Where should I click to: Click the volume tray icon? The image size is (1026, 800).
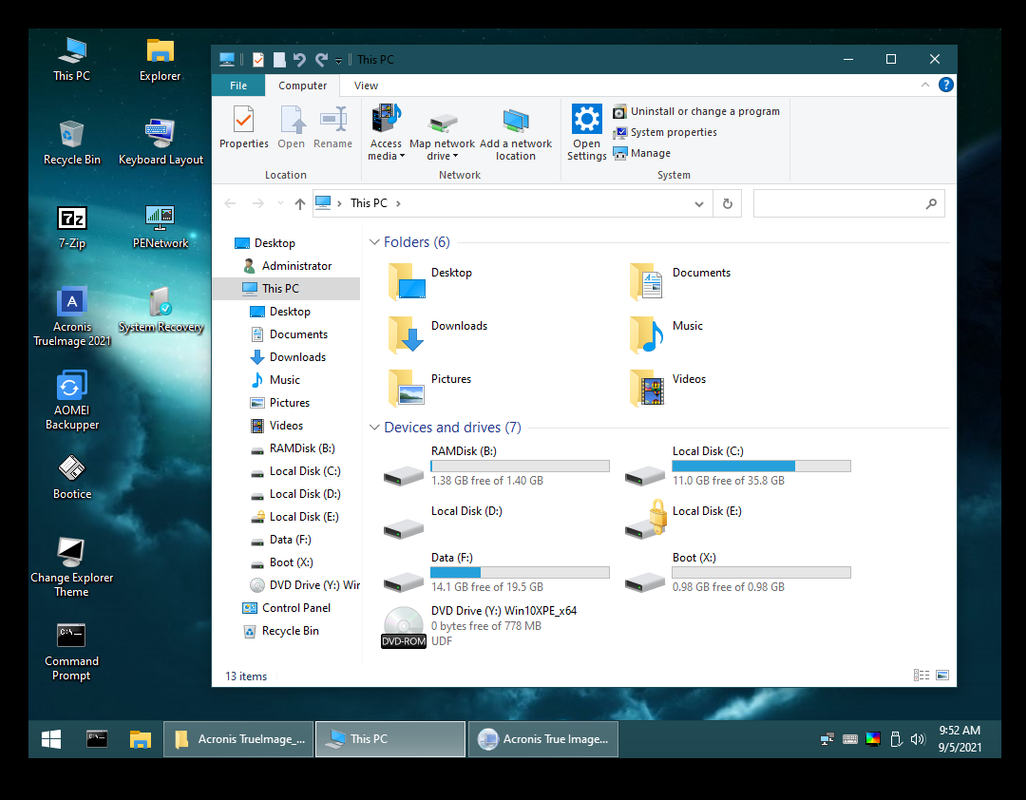[918, 739]
